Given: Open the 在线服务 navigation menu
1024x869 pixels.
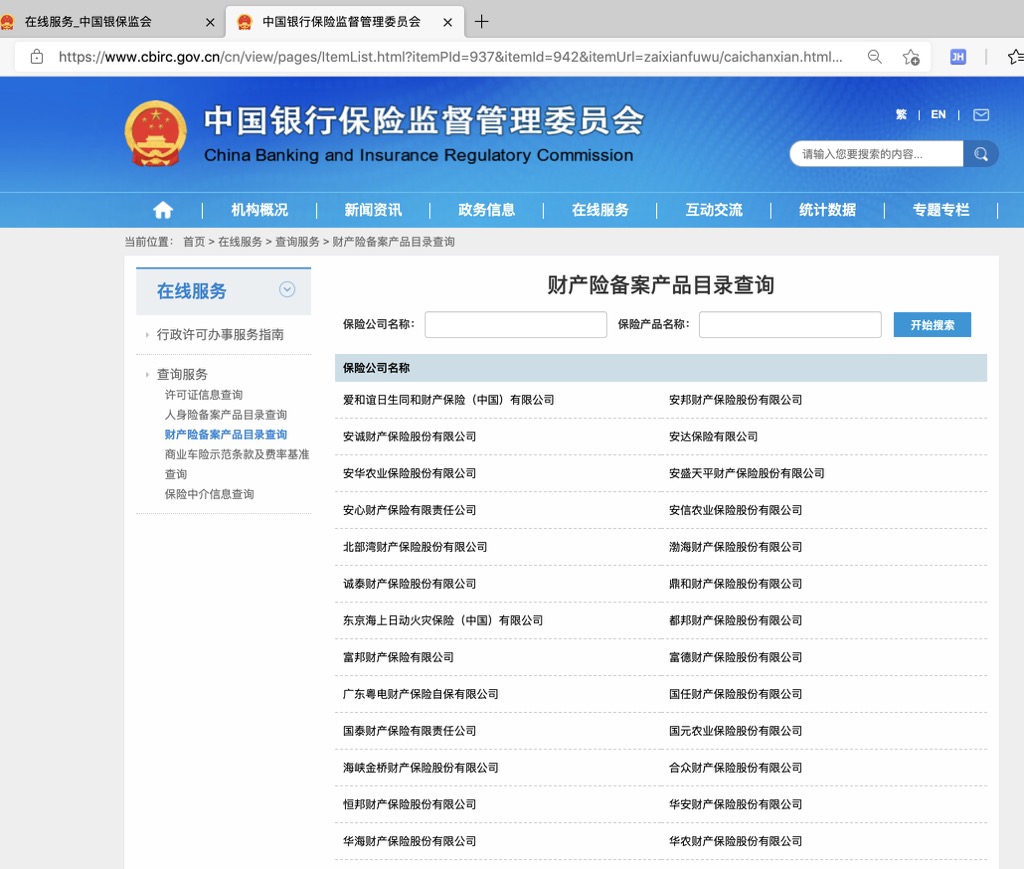Looking at the screenshot, I should click(x=600, y=210).
